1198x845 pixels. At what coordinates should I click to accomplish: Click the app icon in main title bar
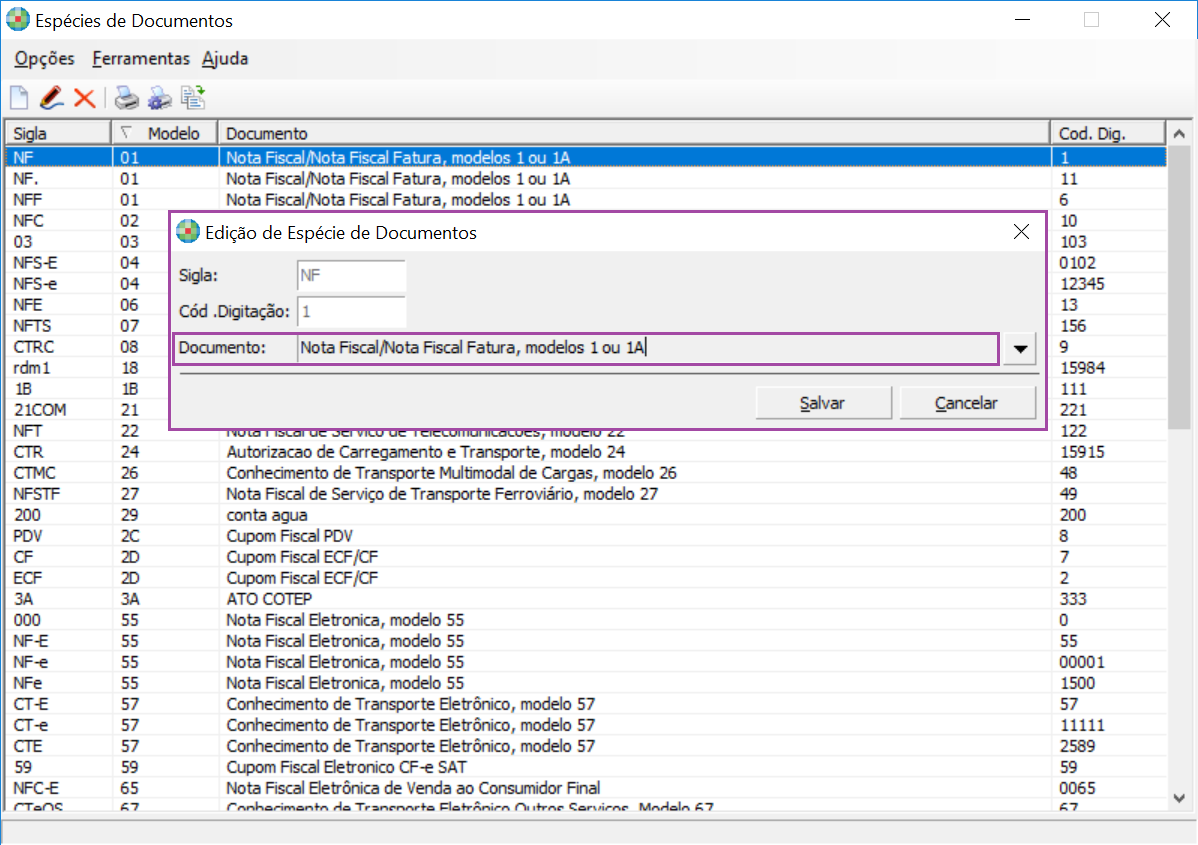click(x=17, y=20)
